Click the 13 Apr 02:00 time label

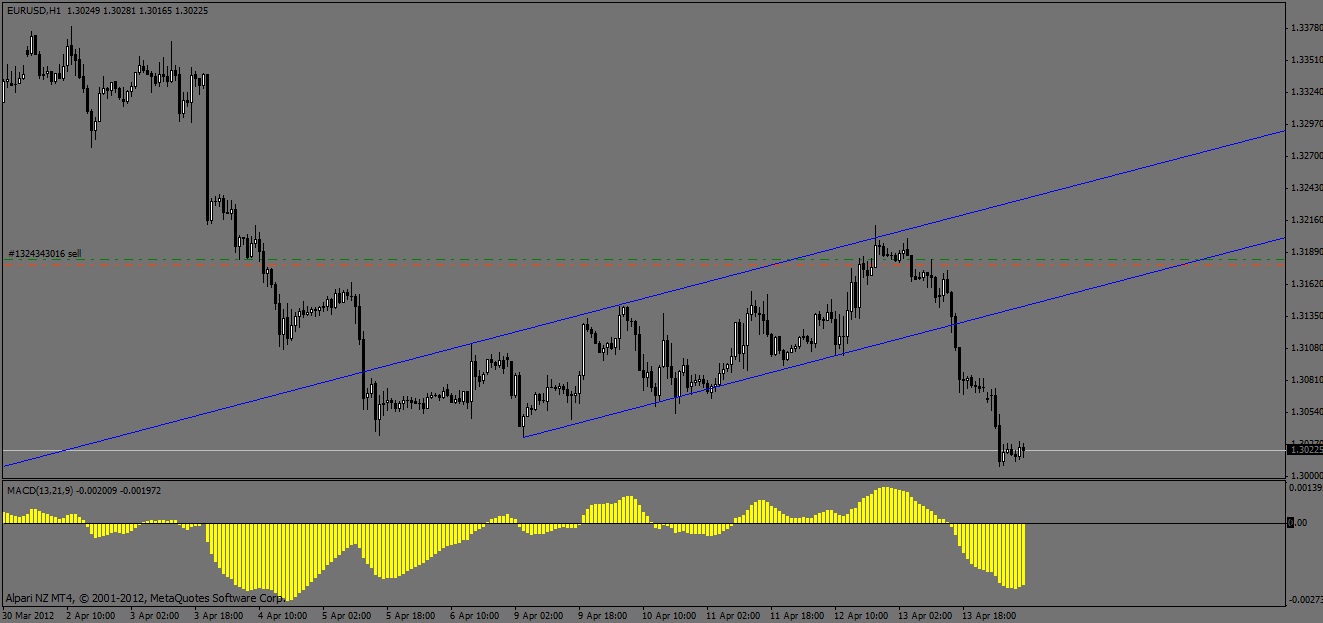924,615
